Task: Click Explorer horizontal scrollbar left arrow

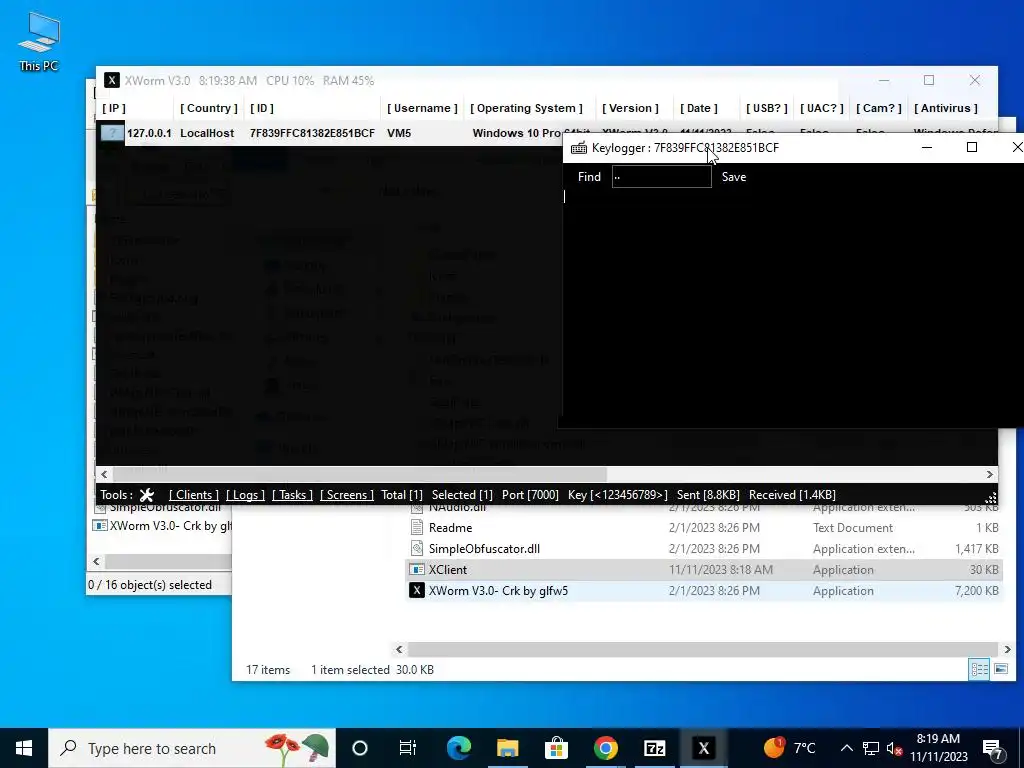Action: (399, 649)
